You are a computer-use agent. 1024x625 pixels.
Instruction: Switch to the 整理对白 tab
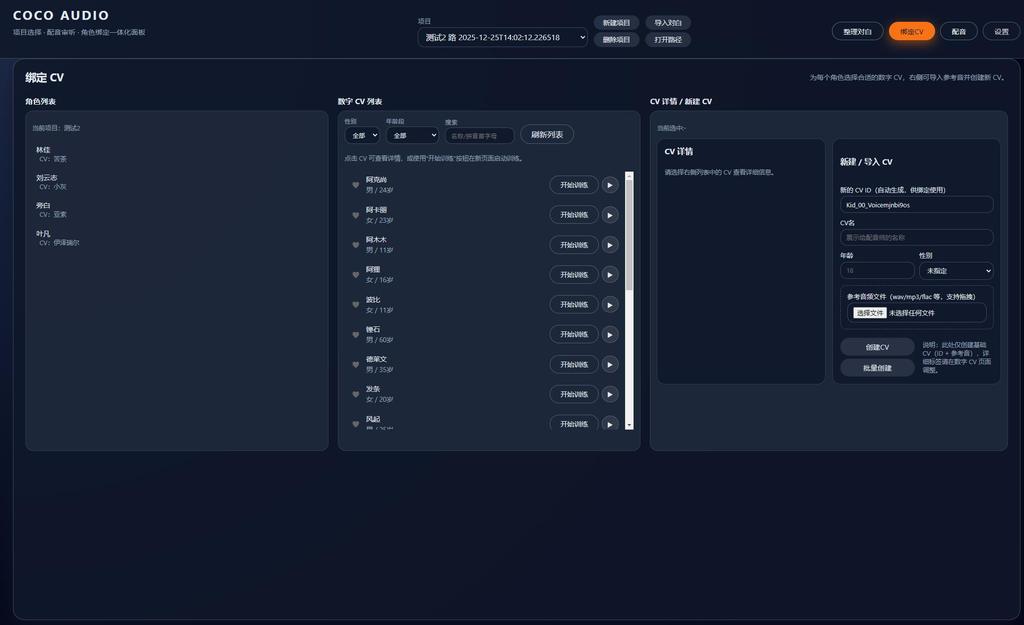(x=857, y=31)
